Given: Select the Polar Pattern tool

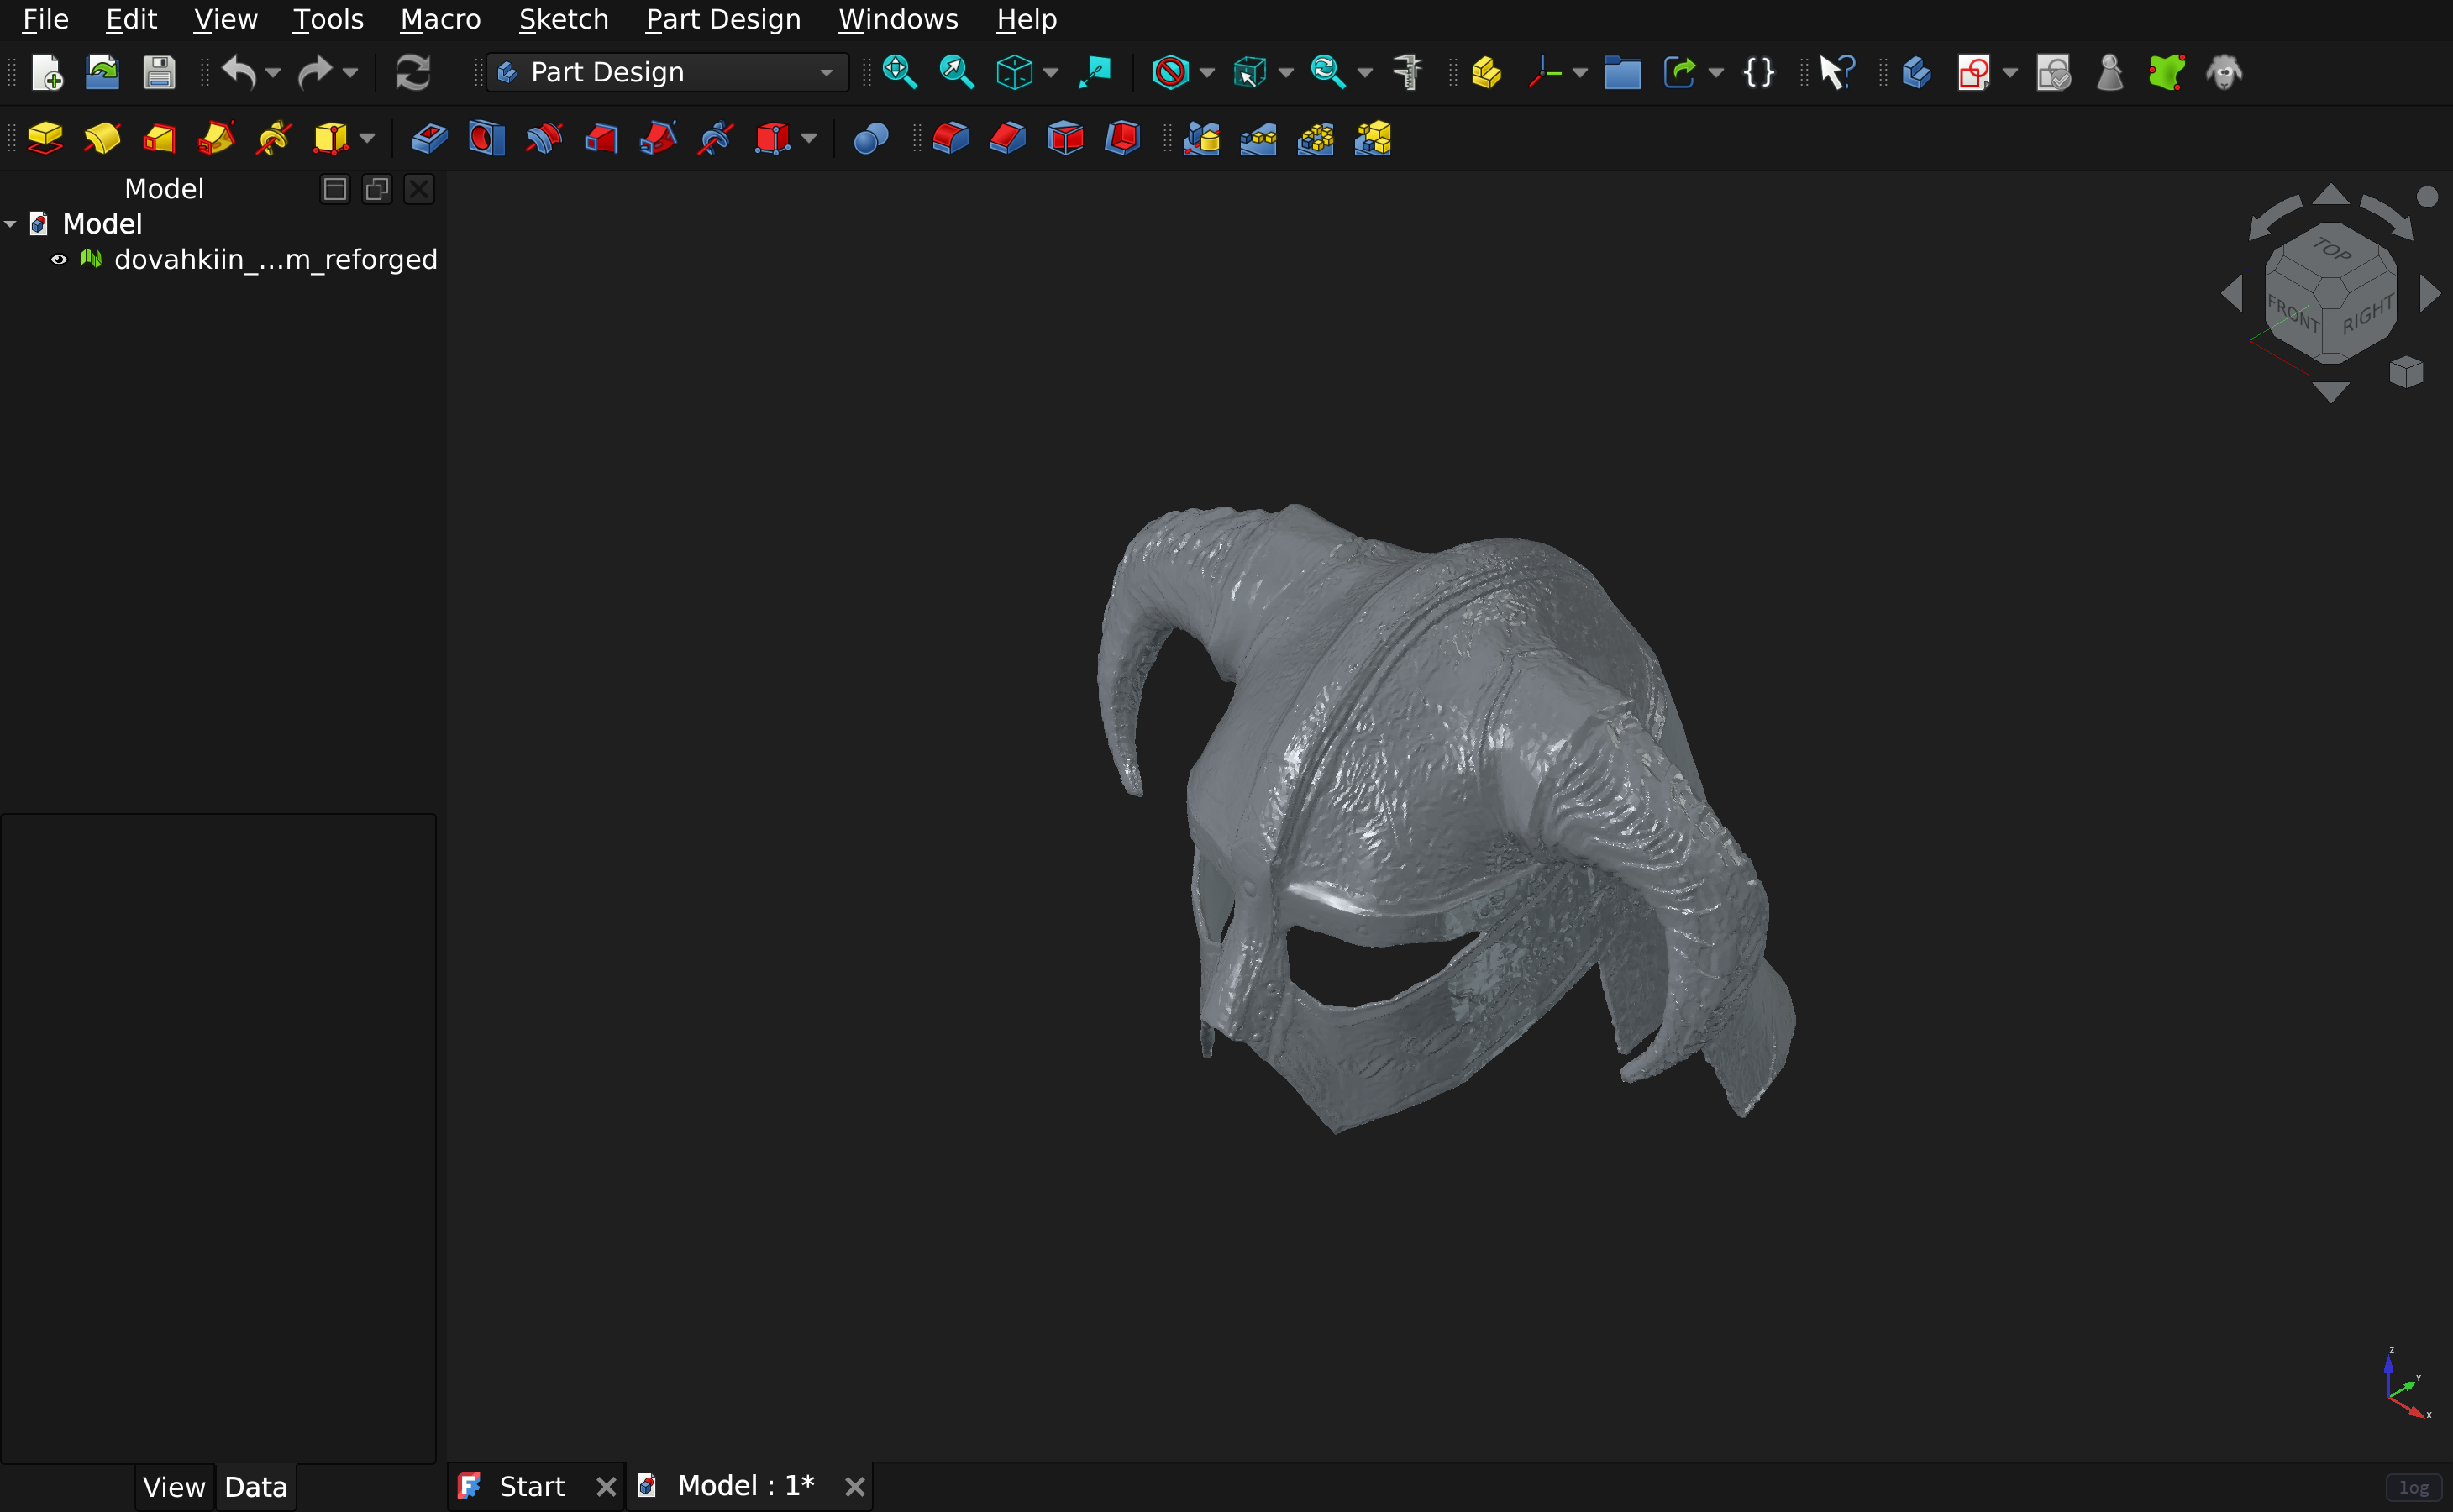Looking at the screenshot, I should pos(1315,138).
